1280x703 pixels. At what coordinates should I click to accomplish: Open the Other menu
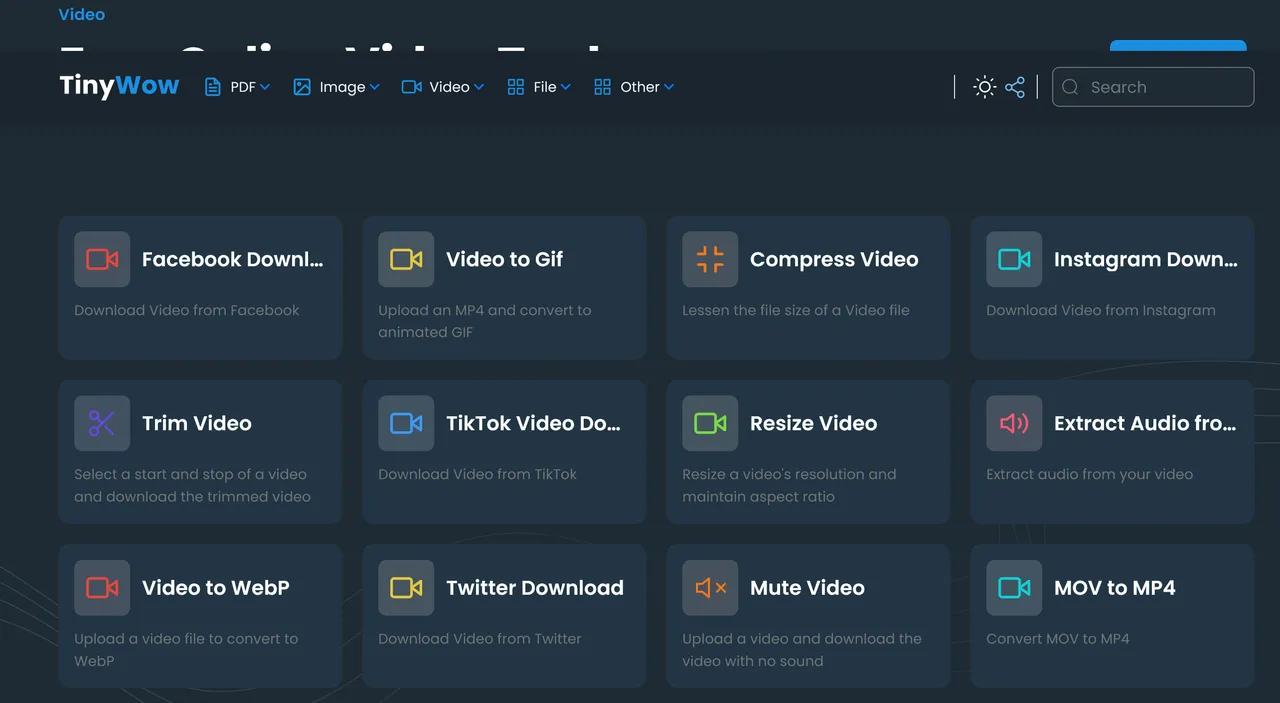(635, 87)
